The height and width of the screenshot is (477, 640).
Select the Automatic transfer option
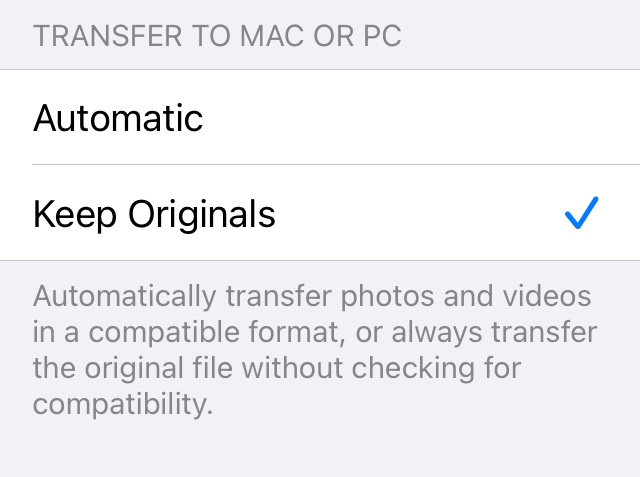[x=320, y=118]
